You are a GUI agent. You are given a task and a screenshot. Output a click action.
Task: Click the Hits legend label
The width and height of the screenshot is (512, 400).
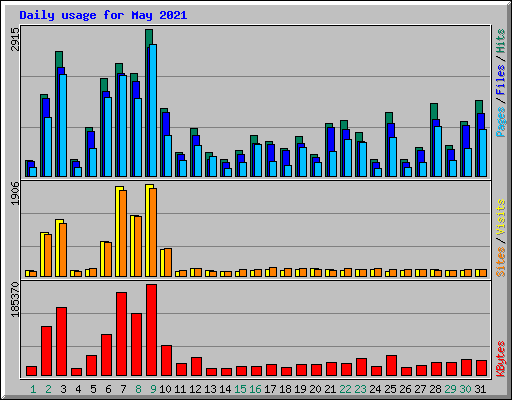point(500,41)
